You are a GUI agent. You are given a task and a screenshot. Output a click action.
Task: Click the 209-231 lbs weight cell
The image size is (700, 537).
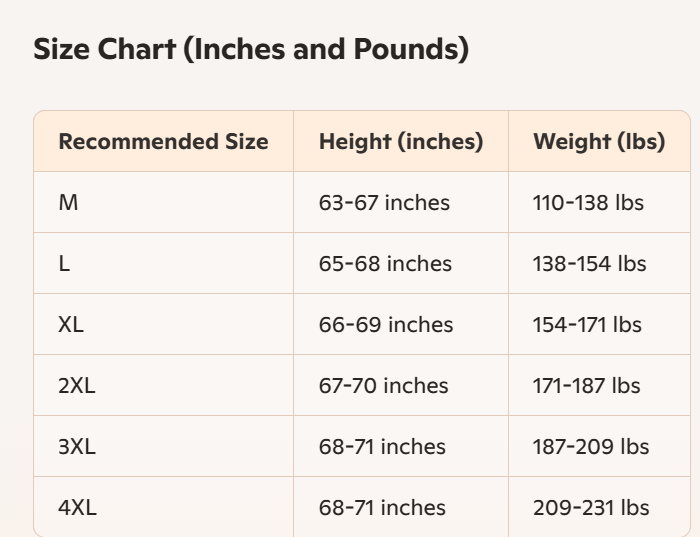(590, 508)
